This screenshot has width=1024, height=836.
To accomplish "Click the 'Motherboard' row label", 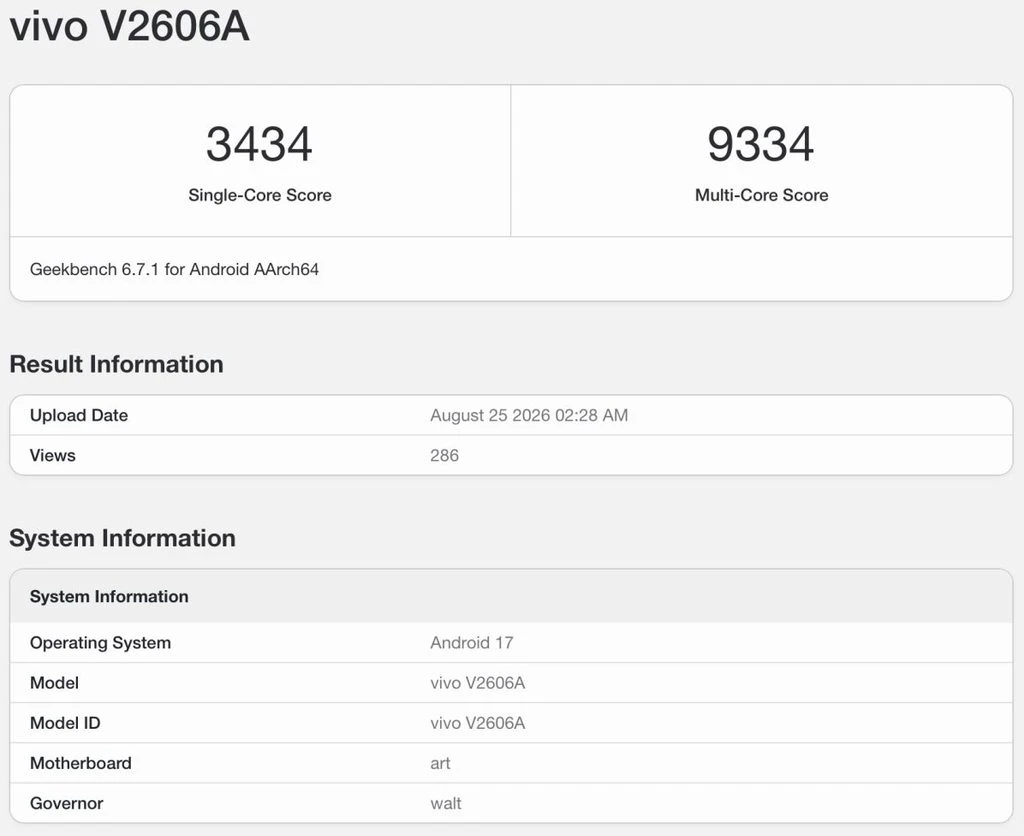I will point(81,763).
